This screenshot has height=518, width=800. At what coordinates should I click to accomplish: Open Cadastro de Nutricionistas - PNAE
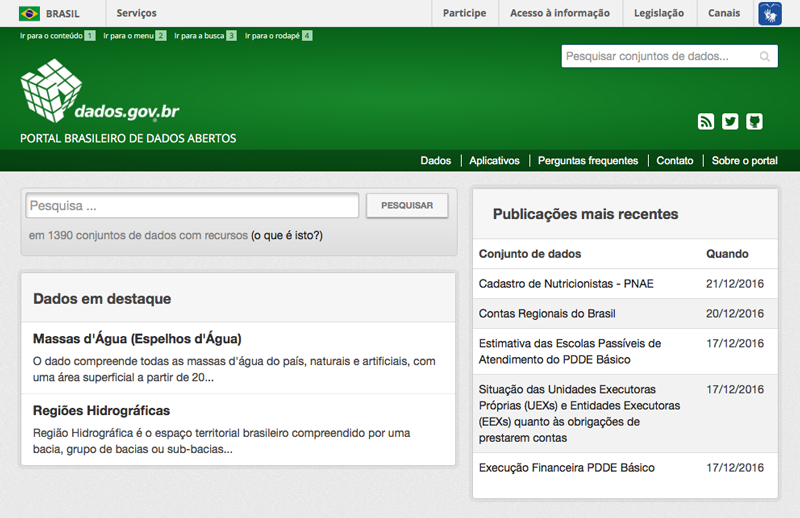coord(566,284)
